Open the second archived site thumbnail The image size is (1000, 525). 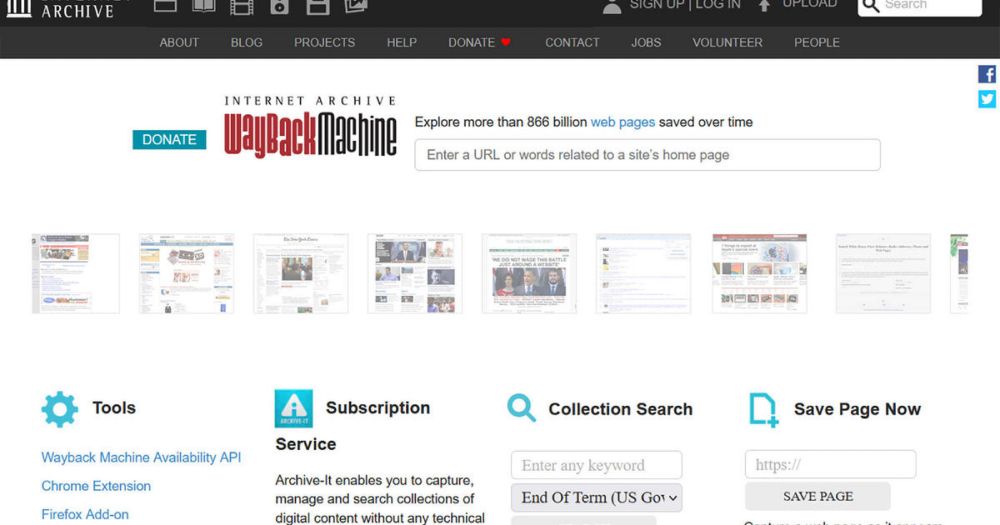186,274
